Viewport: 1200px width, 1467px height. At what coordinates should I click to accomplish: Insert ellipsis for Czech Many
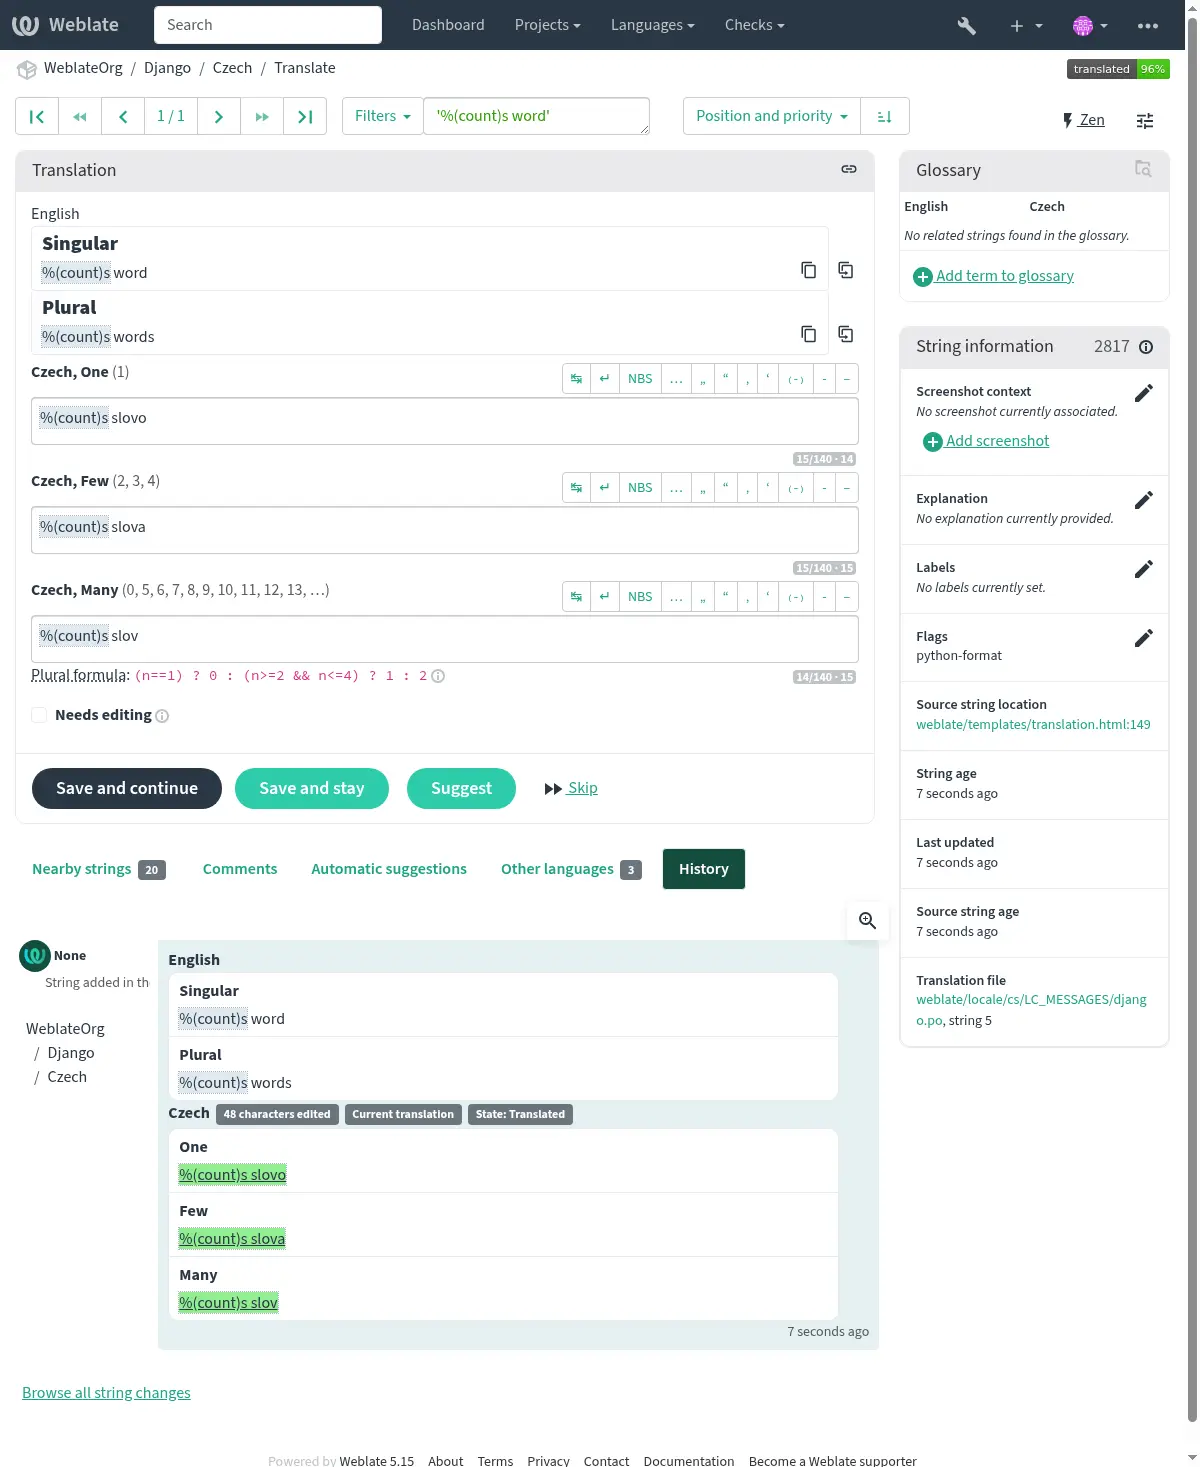tap(676, 597)
